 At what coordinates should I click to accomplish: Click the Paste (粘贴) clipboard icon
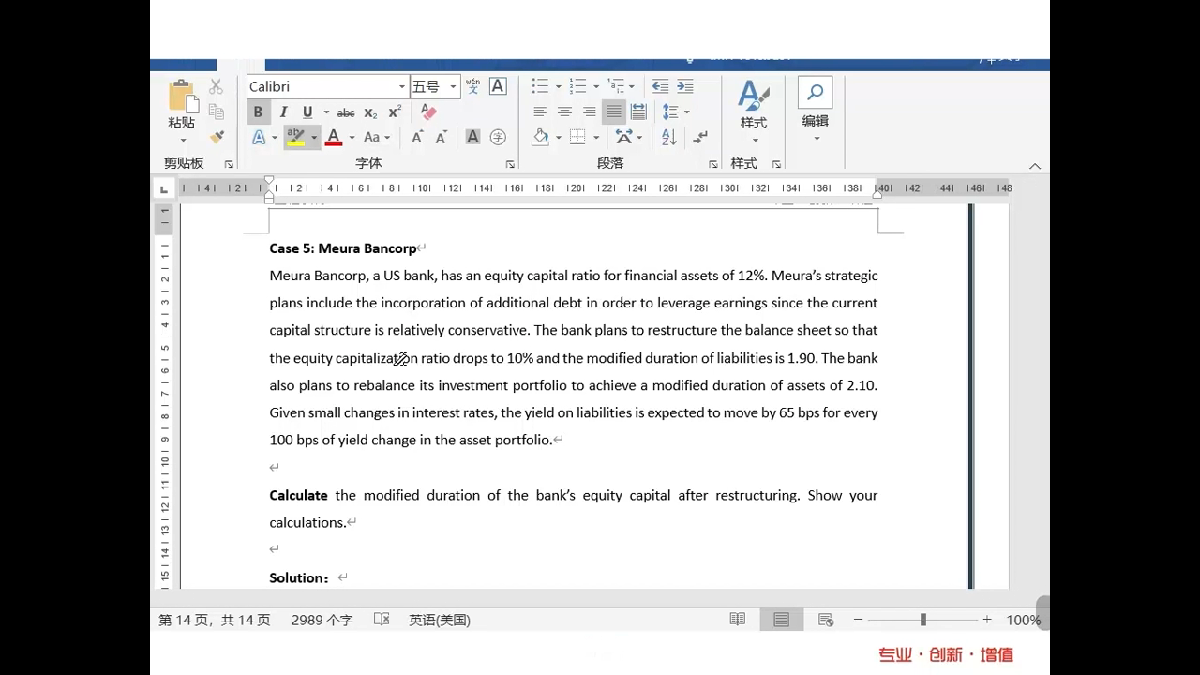coord(182,97)
